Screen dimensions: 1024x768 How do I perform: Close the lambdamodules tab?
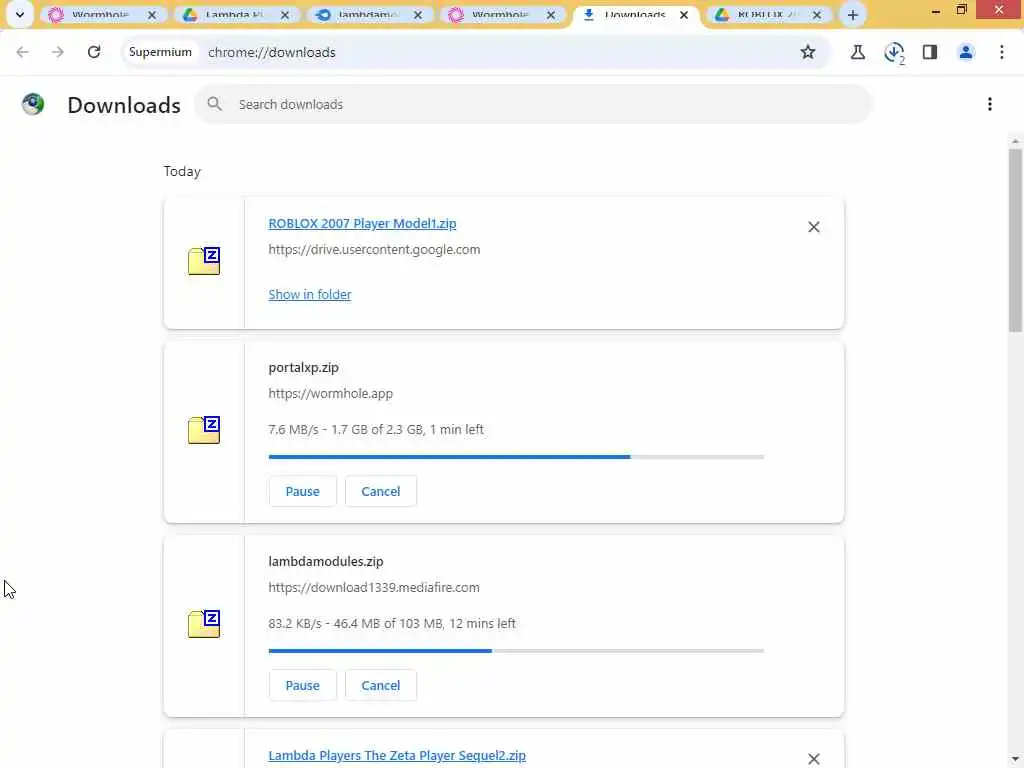tap(418, 15)
